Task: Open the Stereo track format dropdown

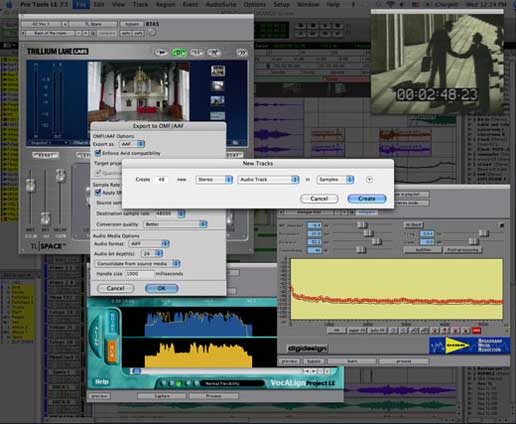Action: pyautogui.click(x=214, y=180)
